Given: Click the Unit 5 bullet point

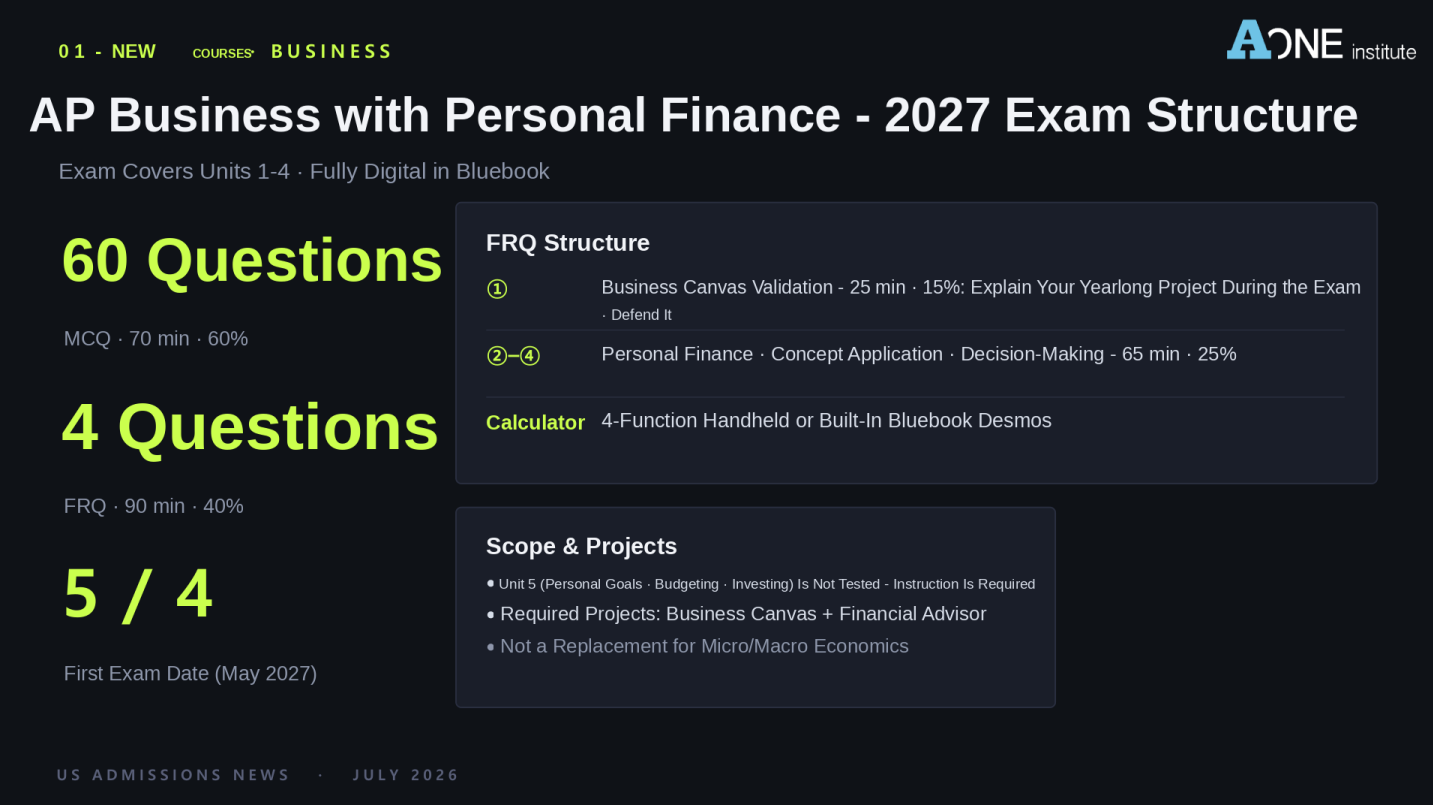Looking at the screenshot, I should [x=761, y=584].
